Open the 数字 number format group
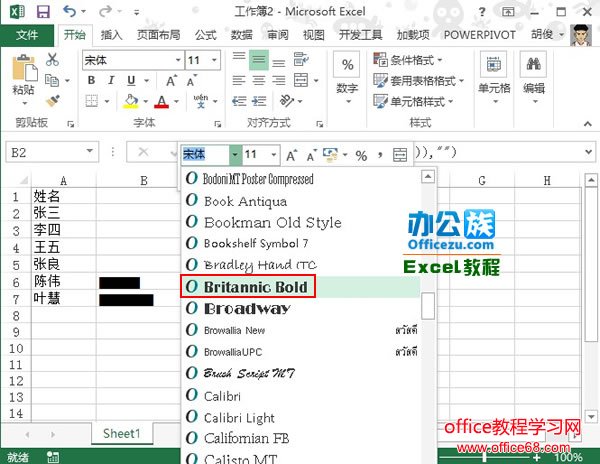 click(347, 79)
